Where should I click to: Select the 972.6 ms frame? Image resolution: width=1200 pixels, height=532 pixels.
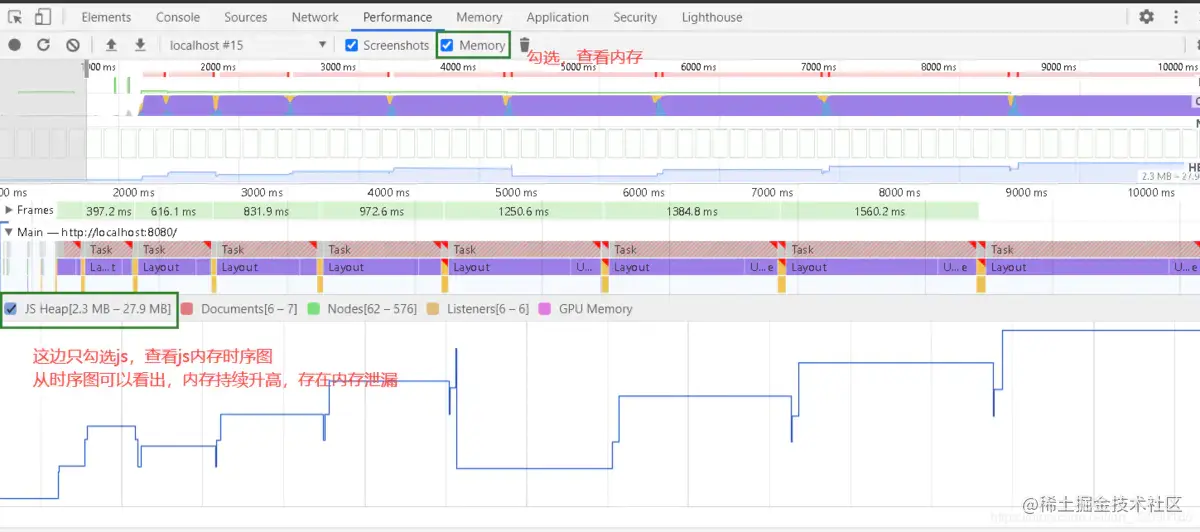380,211
